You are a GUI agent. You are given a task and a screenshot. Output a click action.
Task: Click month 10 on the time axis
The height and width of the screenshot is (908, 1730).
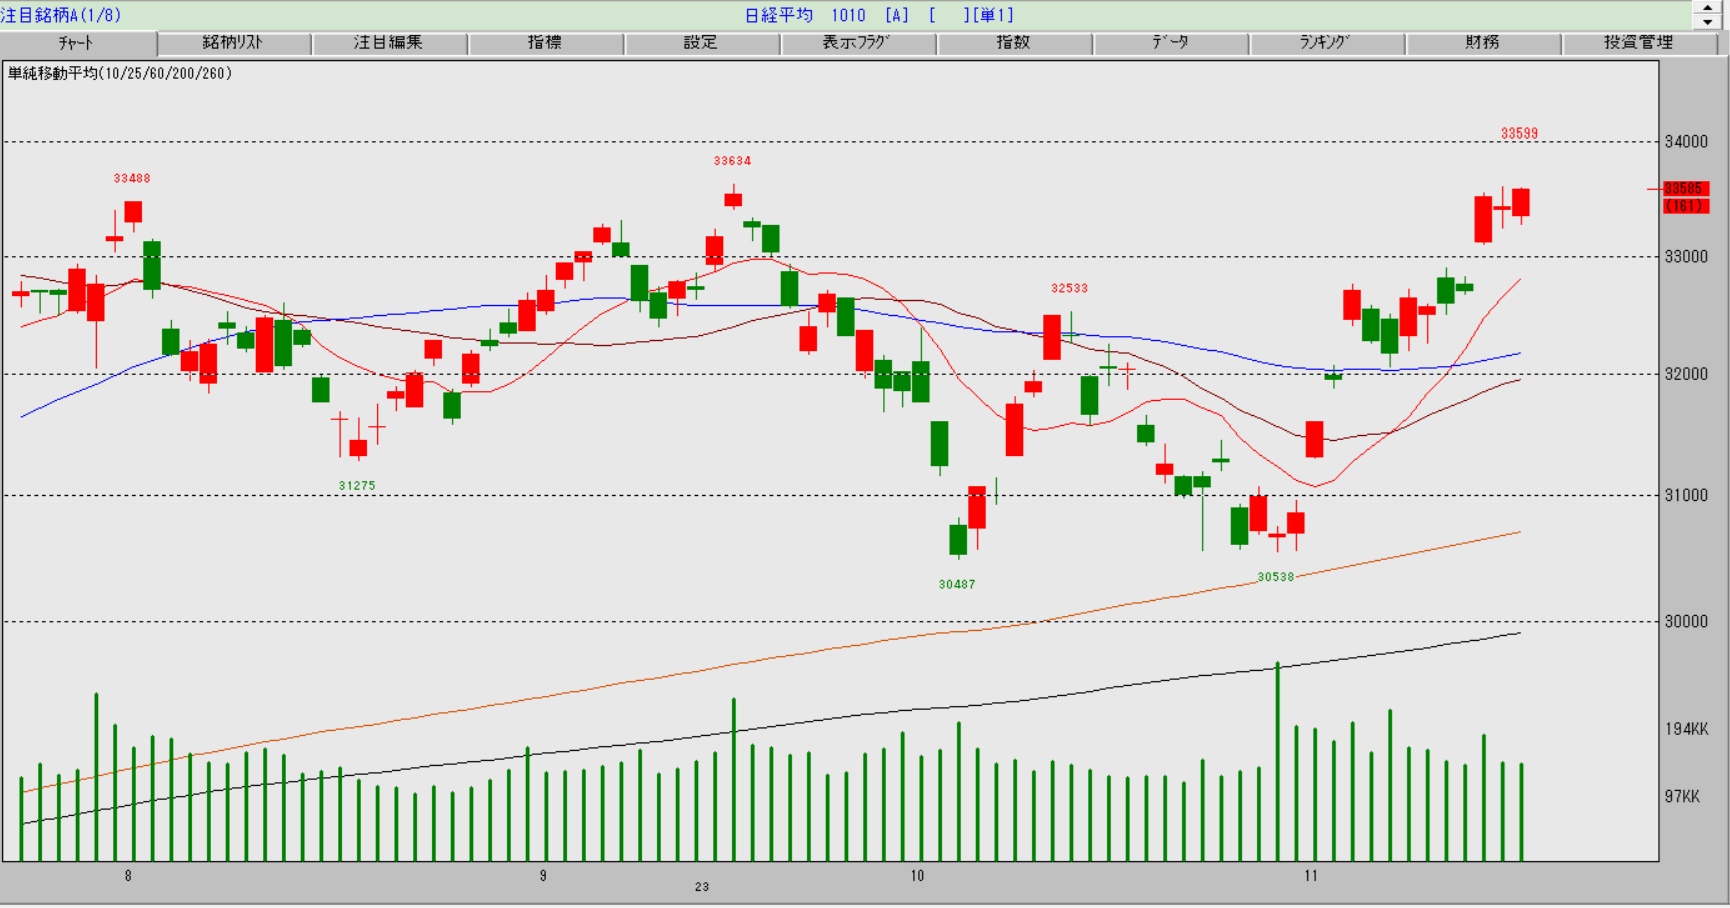[917, 876]
